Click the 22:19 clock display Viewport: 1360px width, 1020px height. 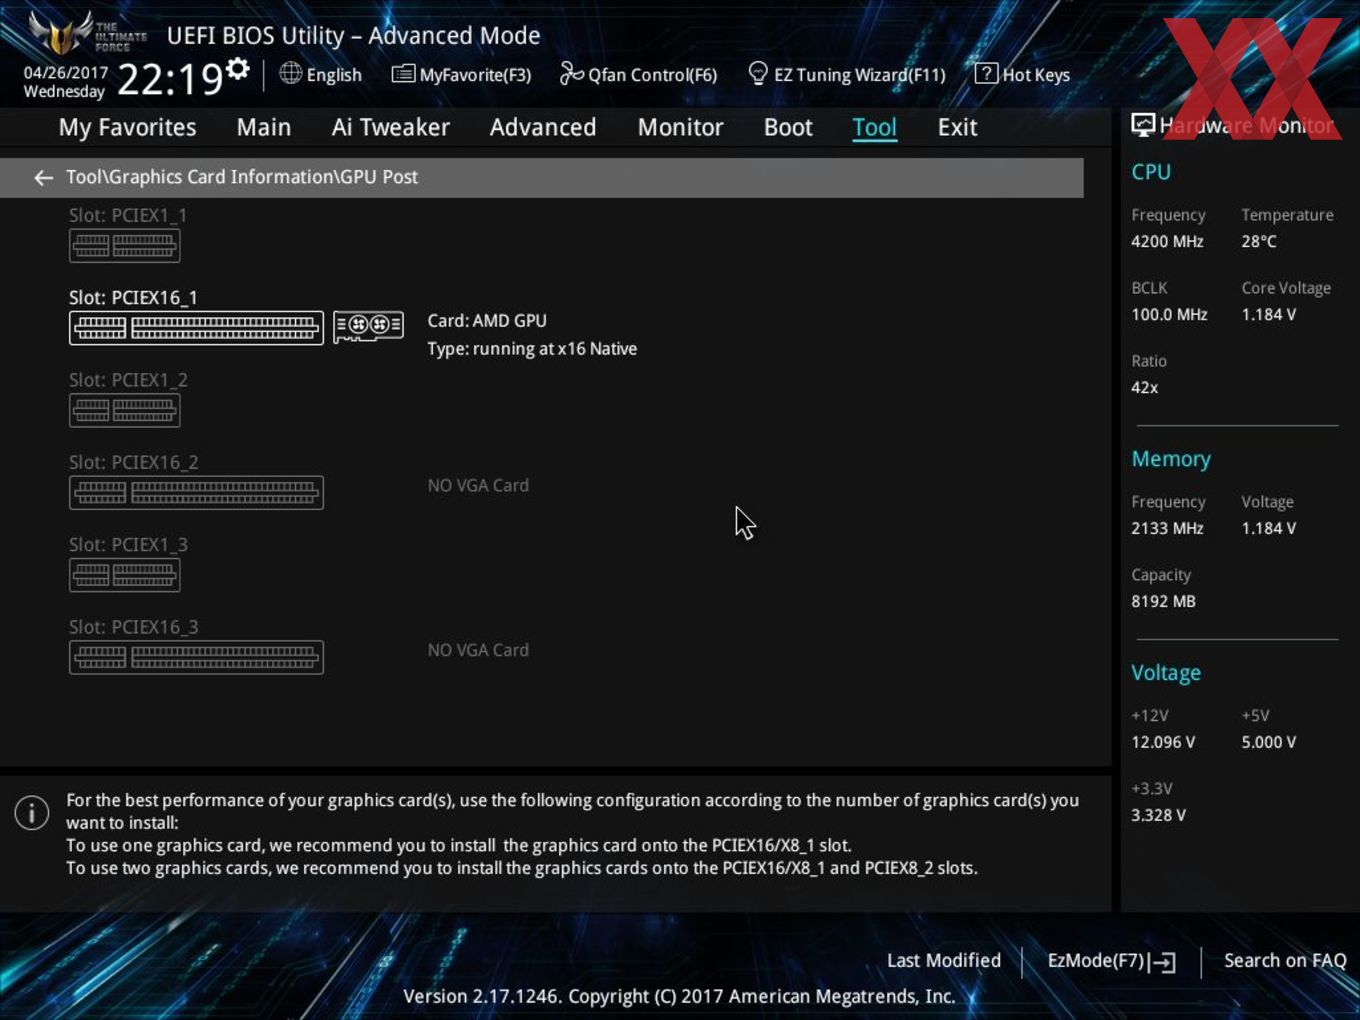[x=170, y=79]
